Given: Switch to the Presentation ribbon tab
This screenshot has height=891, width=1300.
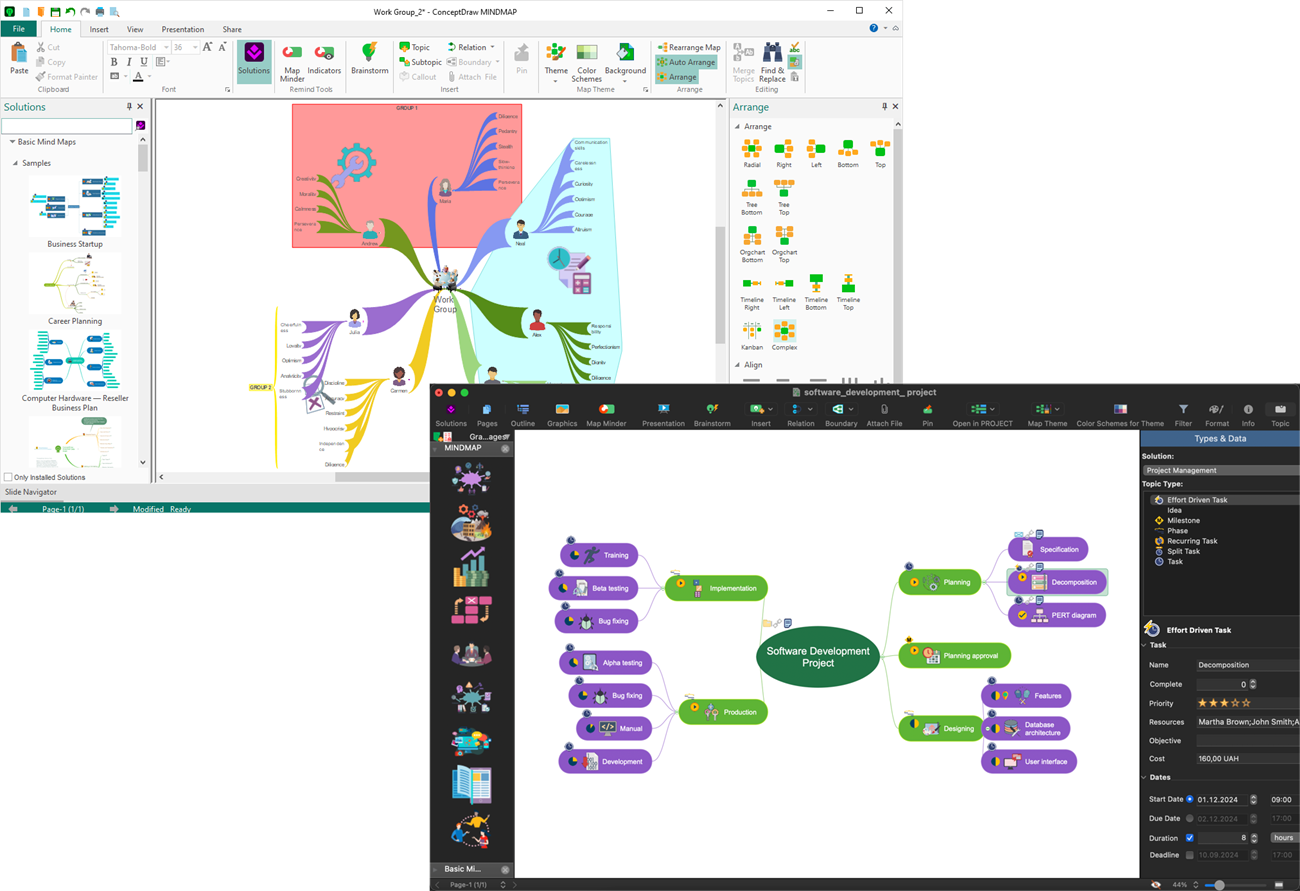Looking at the screenshot, I should pos(183,29).
